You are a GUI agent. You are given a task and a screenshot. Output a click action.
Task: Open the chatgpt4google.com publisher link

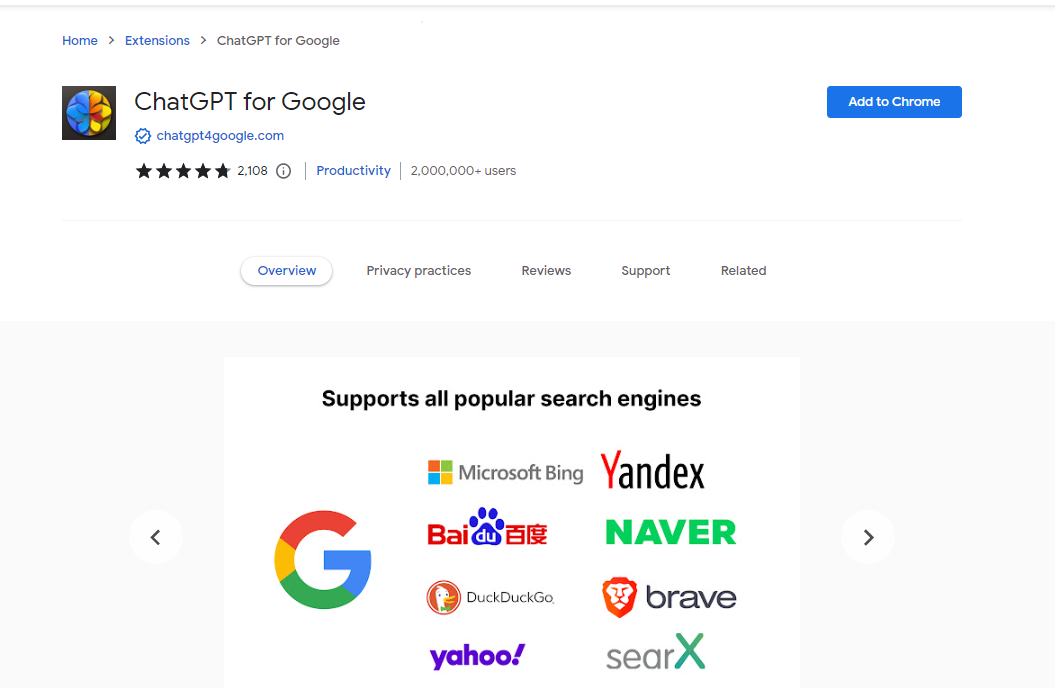[220, 136]
